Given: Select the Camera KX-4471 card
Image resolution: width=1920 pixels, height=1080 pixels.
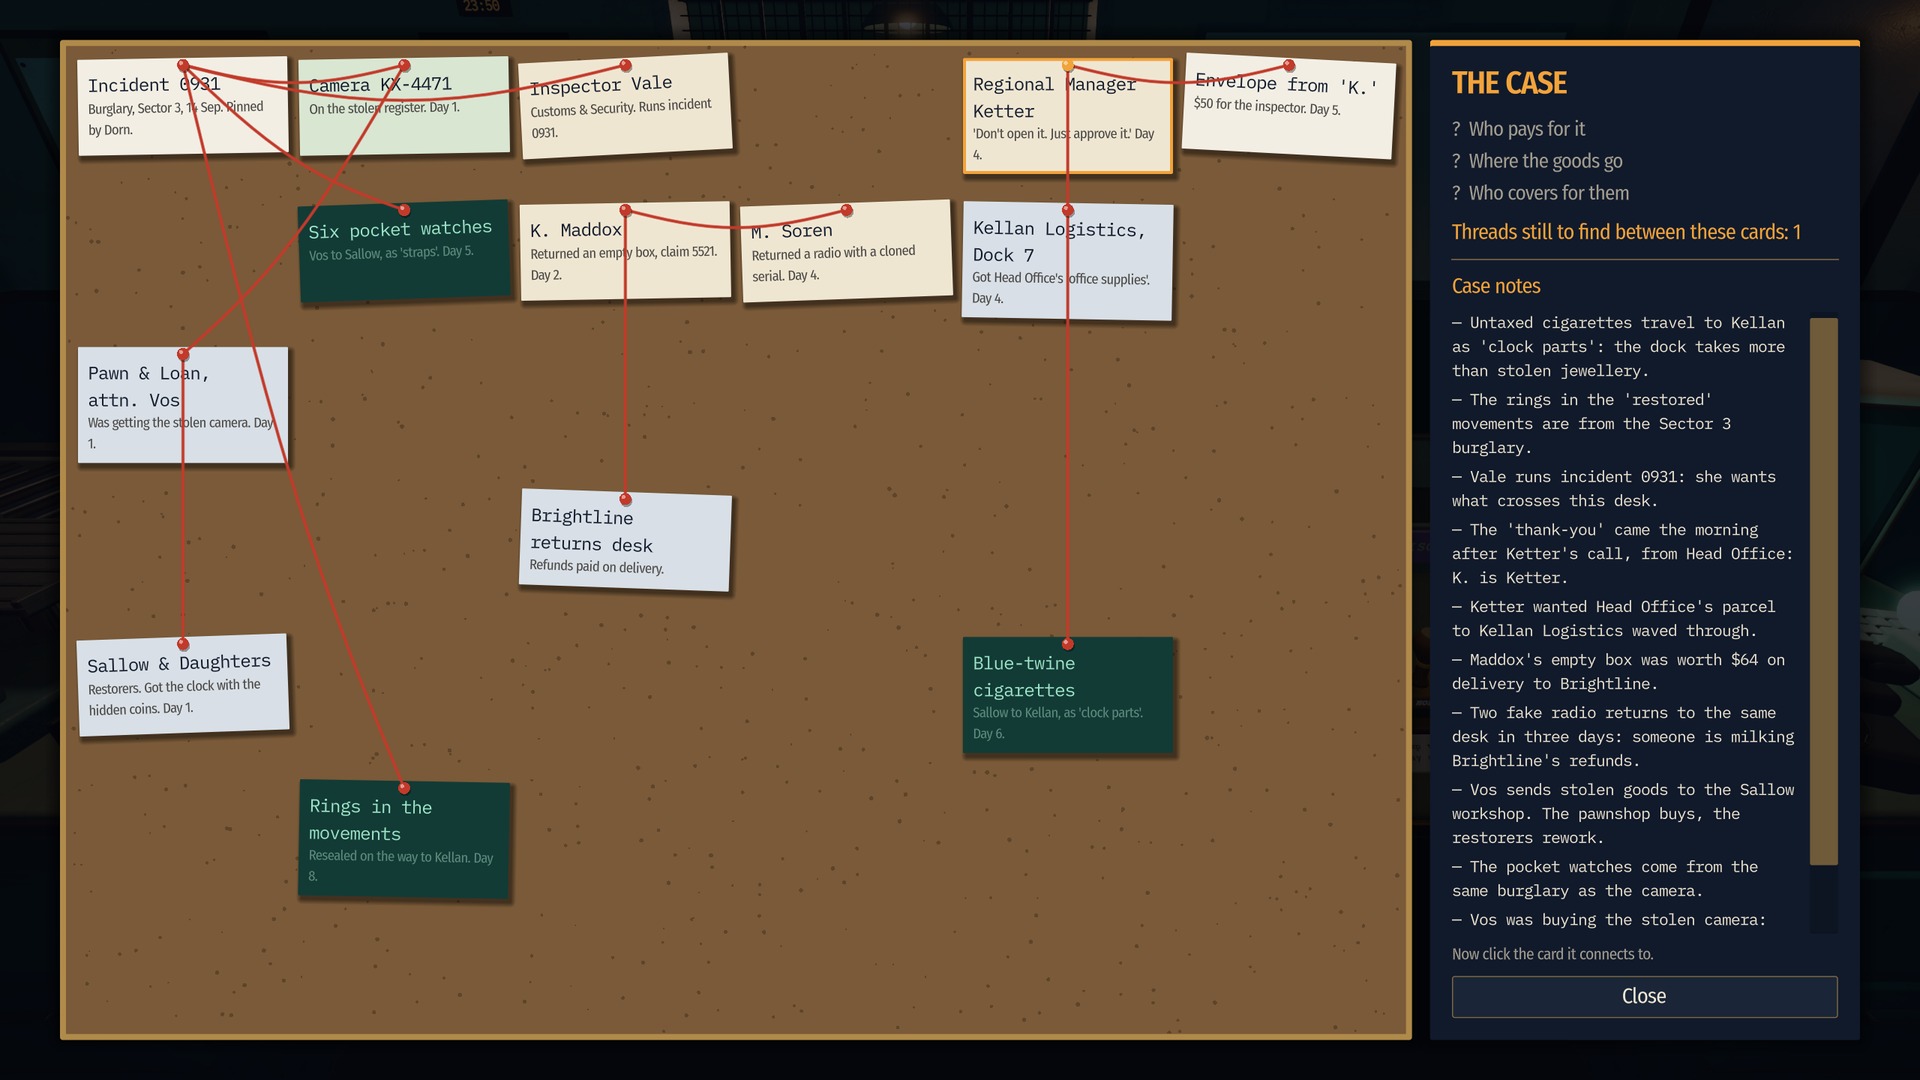Looking at the screenshot, I should (404, 106).
